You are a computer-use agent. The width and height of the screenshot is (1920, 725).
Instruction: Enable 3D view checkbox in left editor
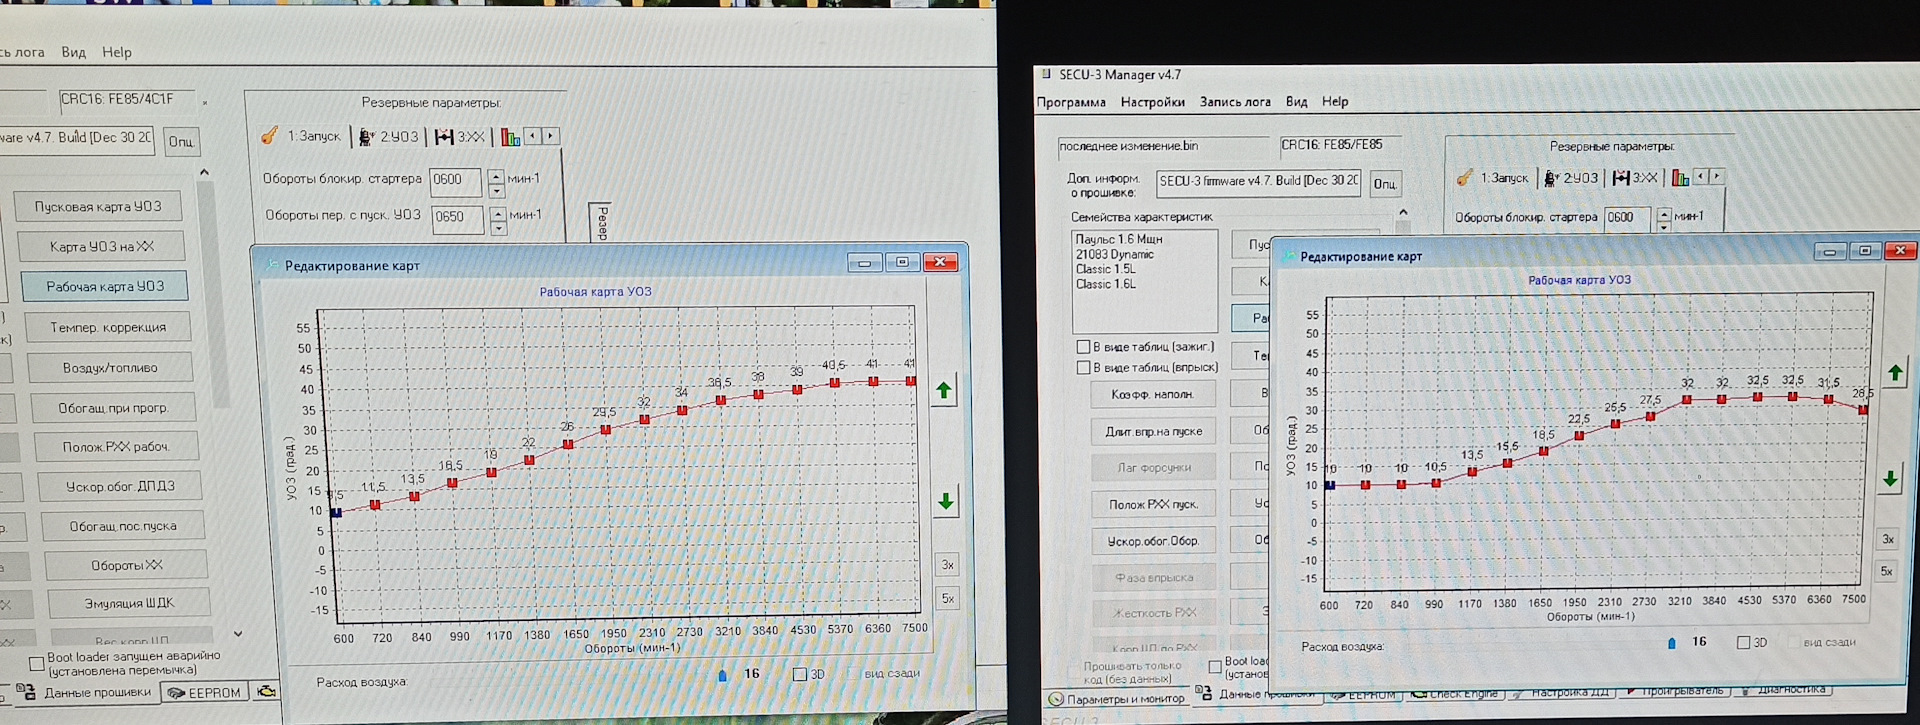pyautogui.click(x=799, y=674)
